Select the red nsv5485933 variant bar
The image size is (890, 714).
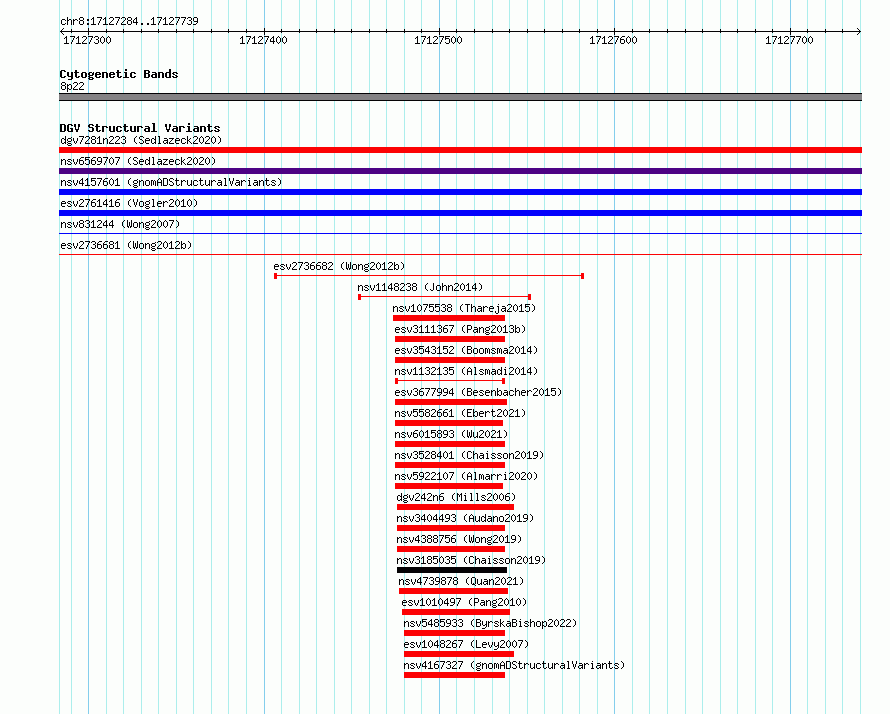tap(455, 633)
